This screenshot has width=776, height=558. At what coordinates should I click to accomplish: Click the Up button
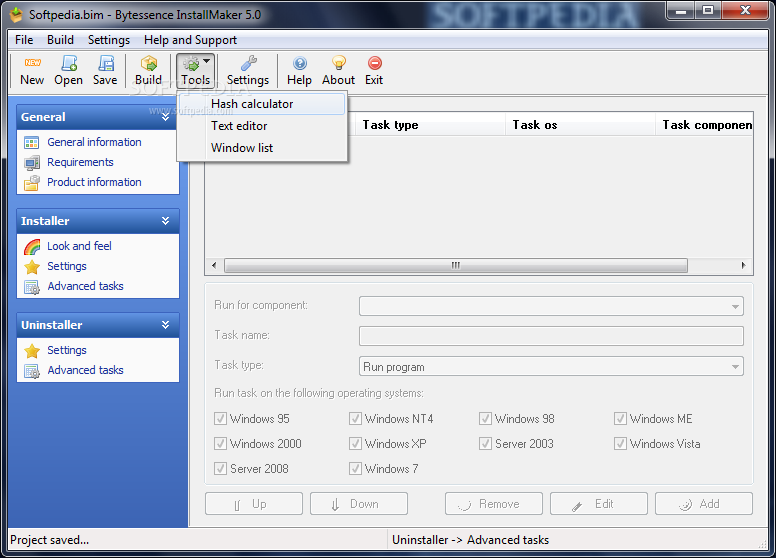(x=254, y=504)
